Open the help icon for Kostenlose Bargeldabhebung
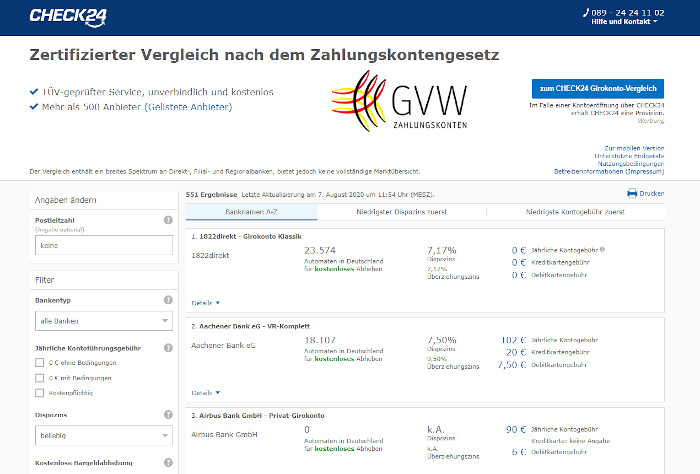This screenshot has width=700, height=474. click(168, 463)
